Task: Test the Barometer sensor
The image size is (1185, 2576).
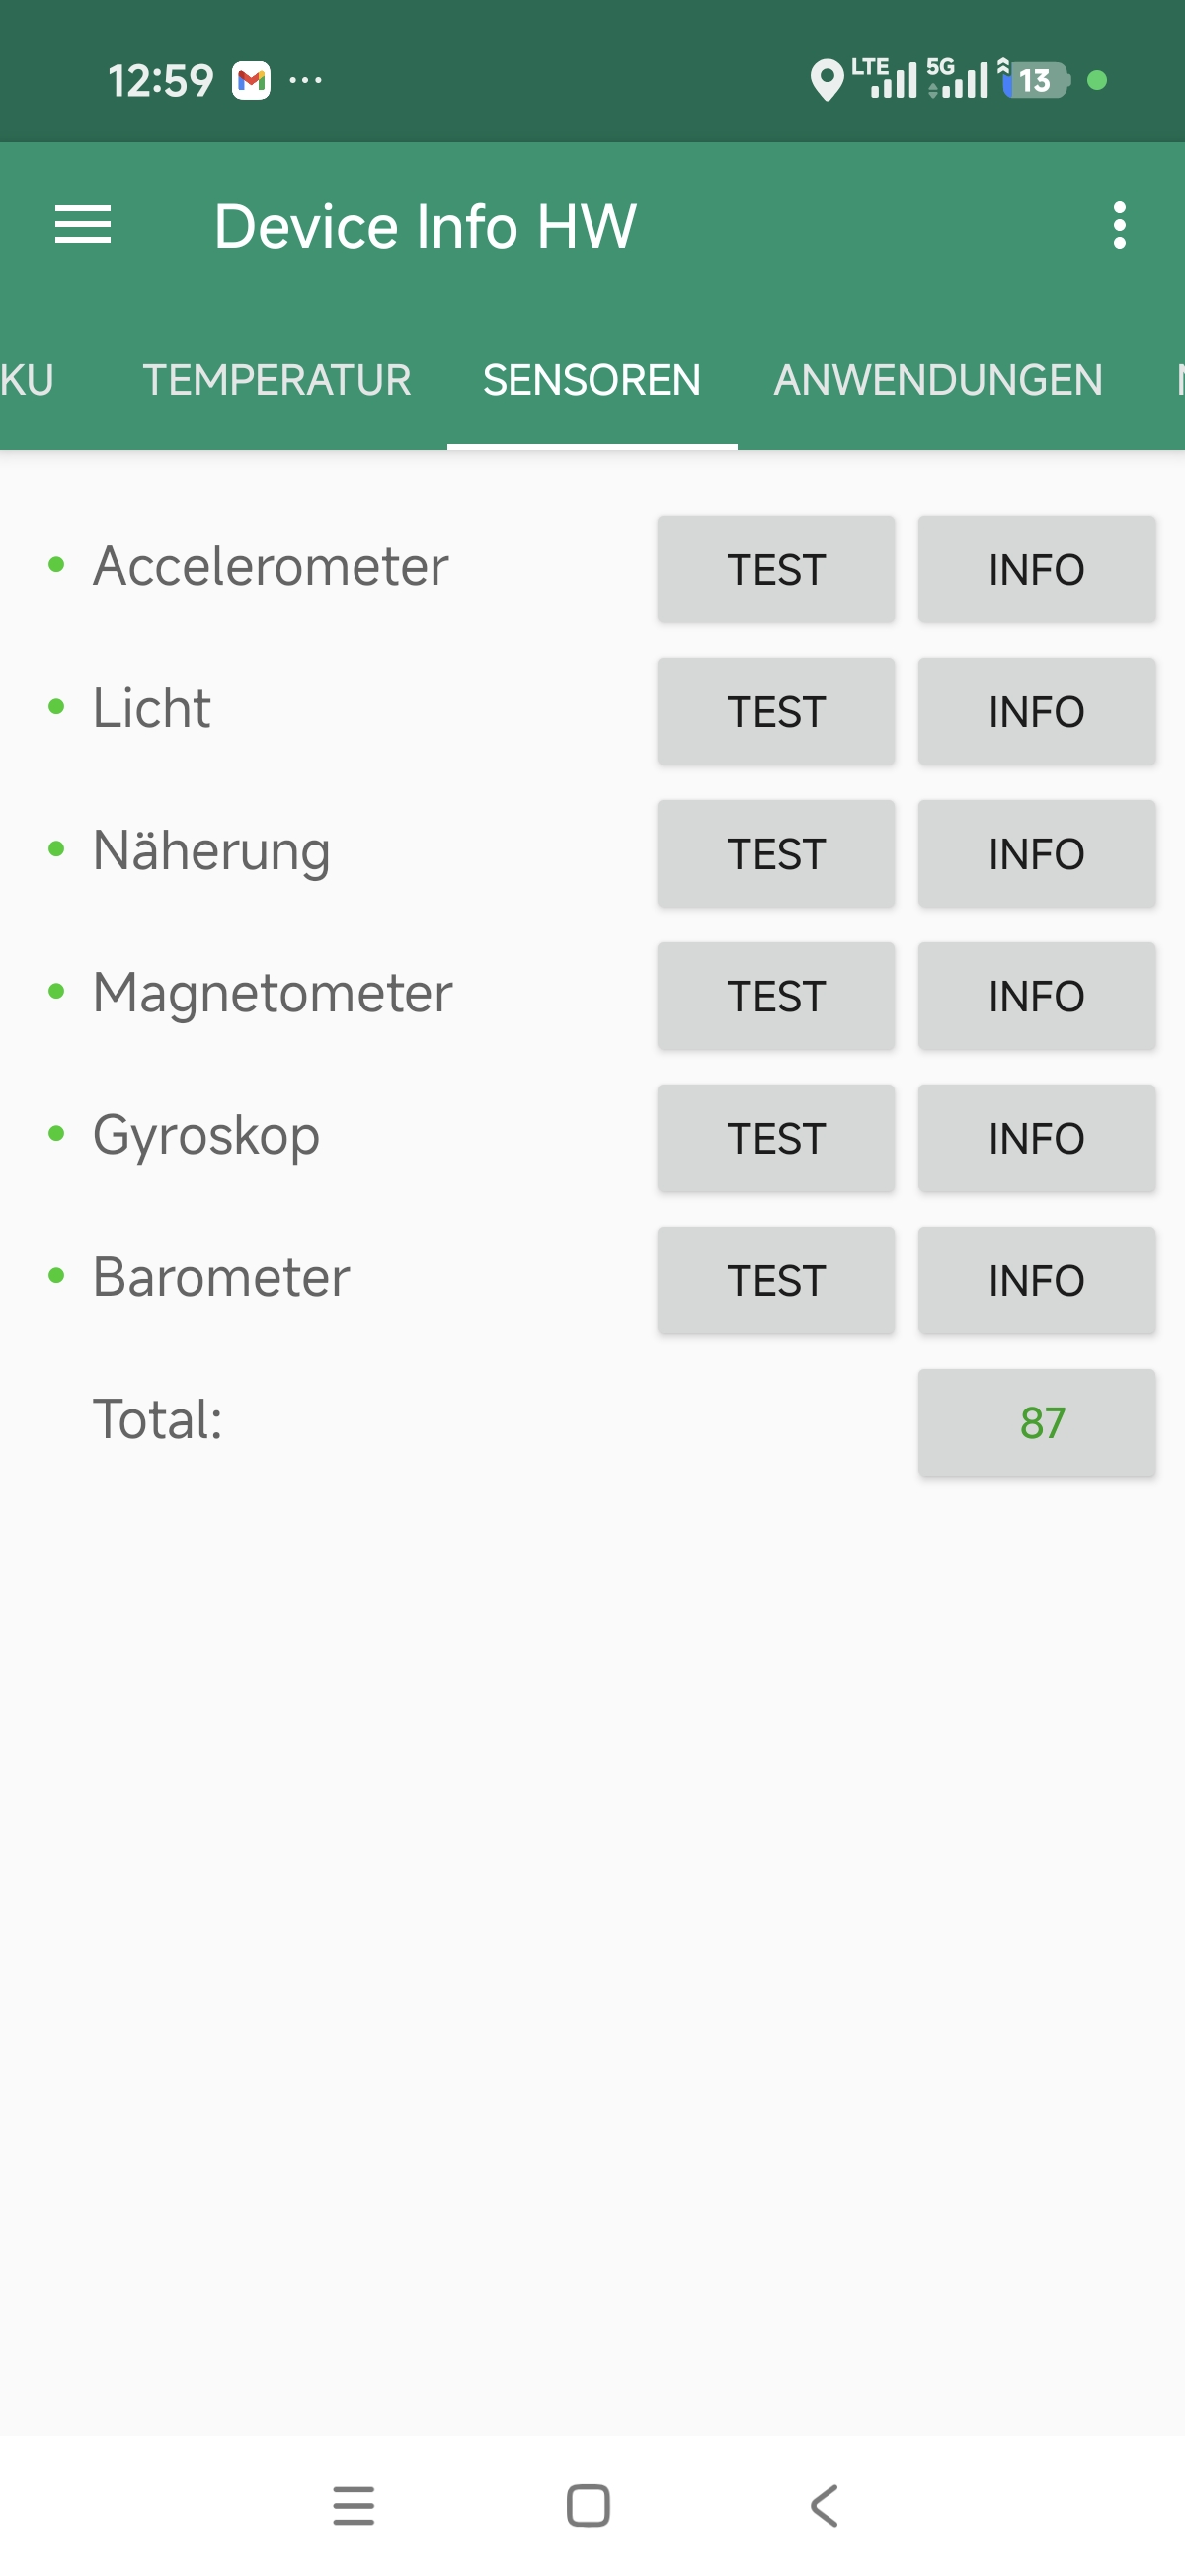Action: click(x=776, y=1280)
